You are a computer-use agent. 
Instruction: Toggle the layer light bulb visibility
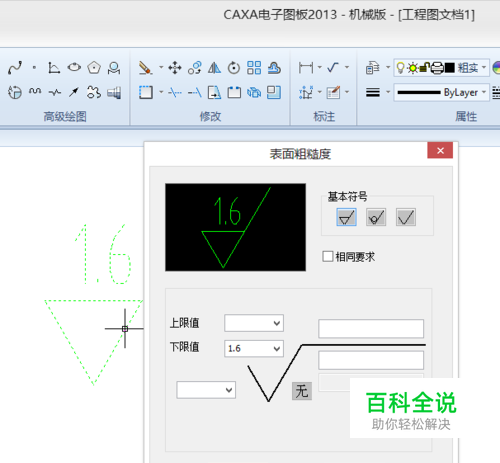pos(401,68)
